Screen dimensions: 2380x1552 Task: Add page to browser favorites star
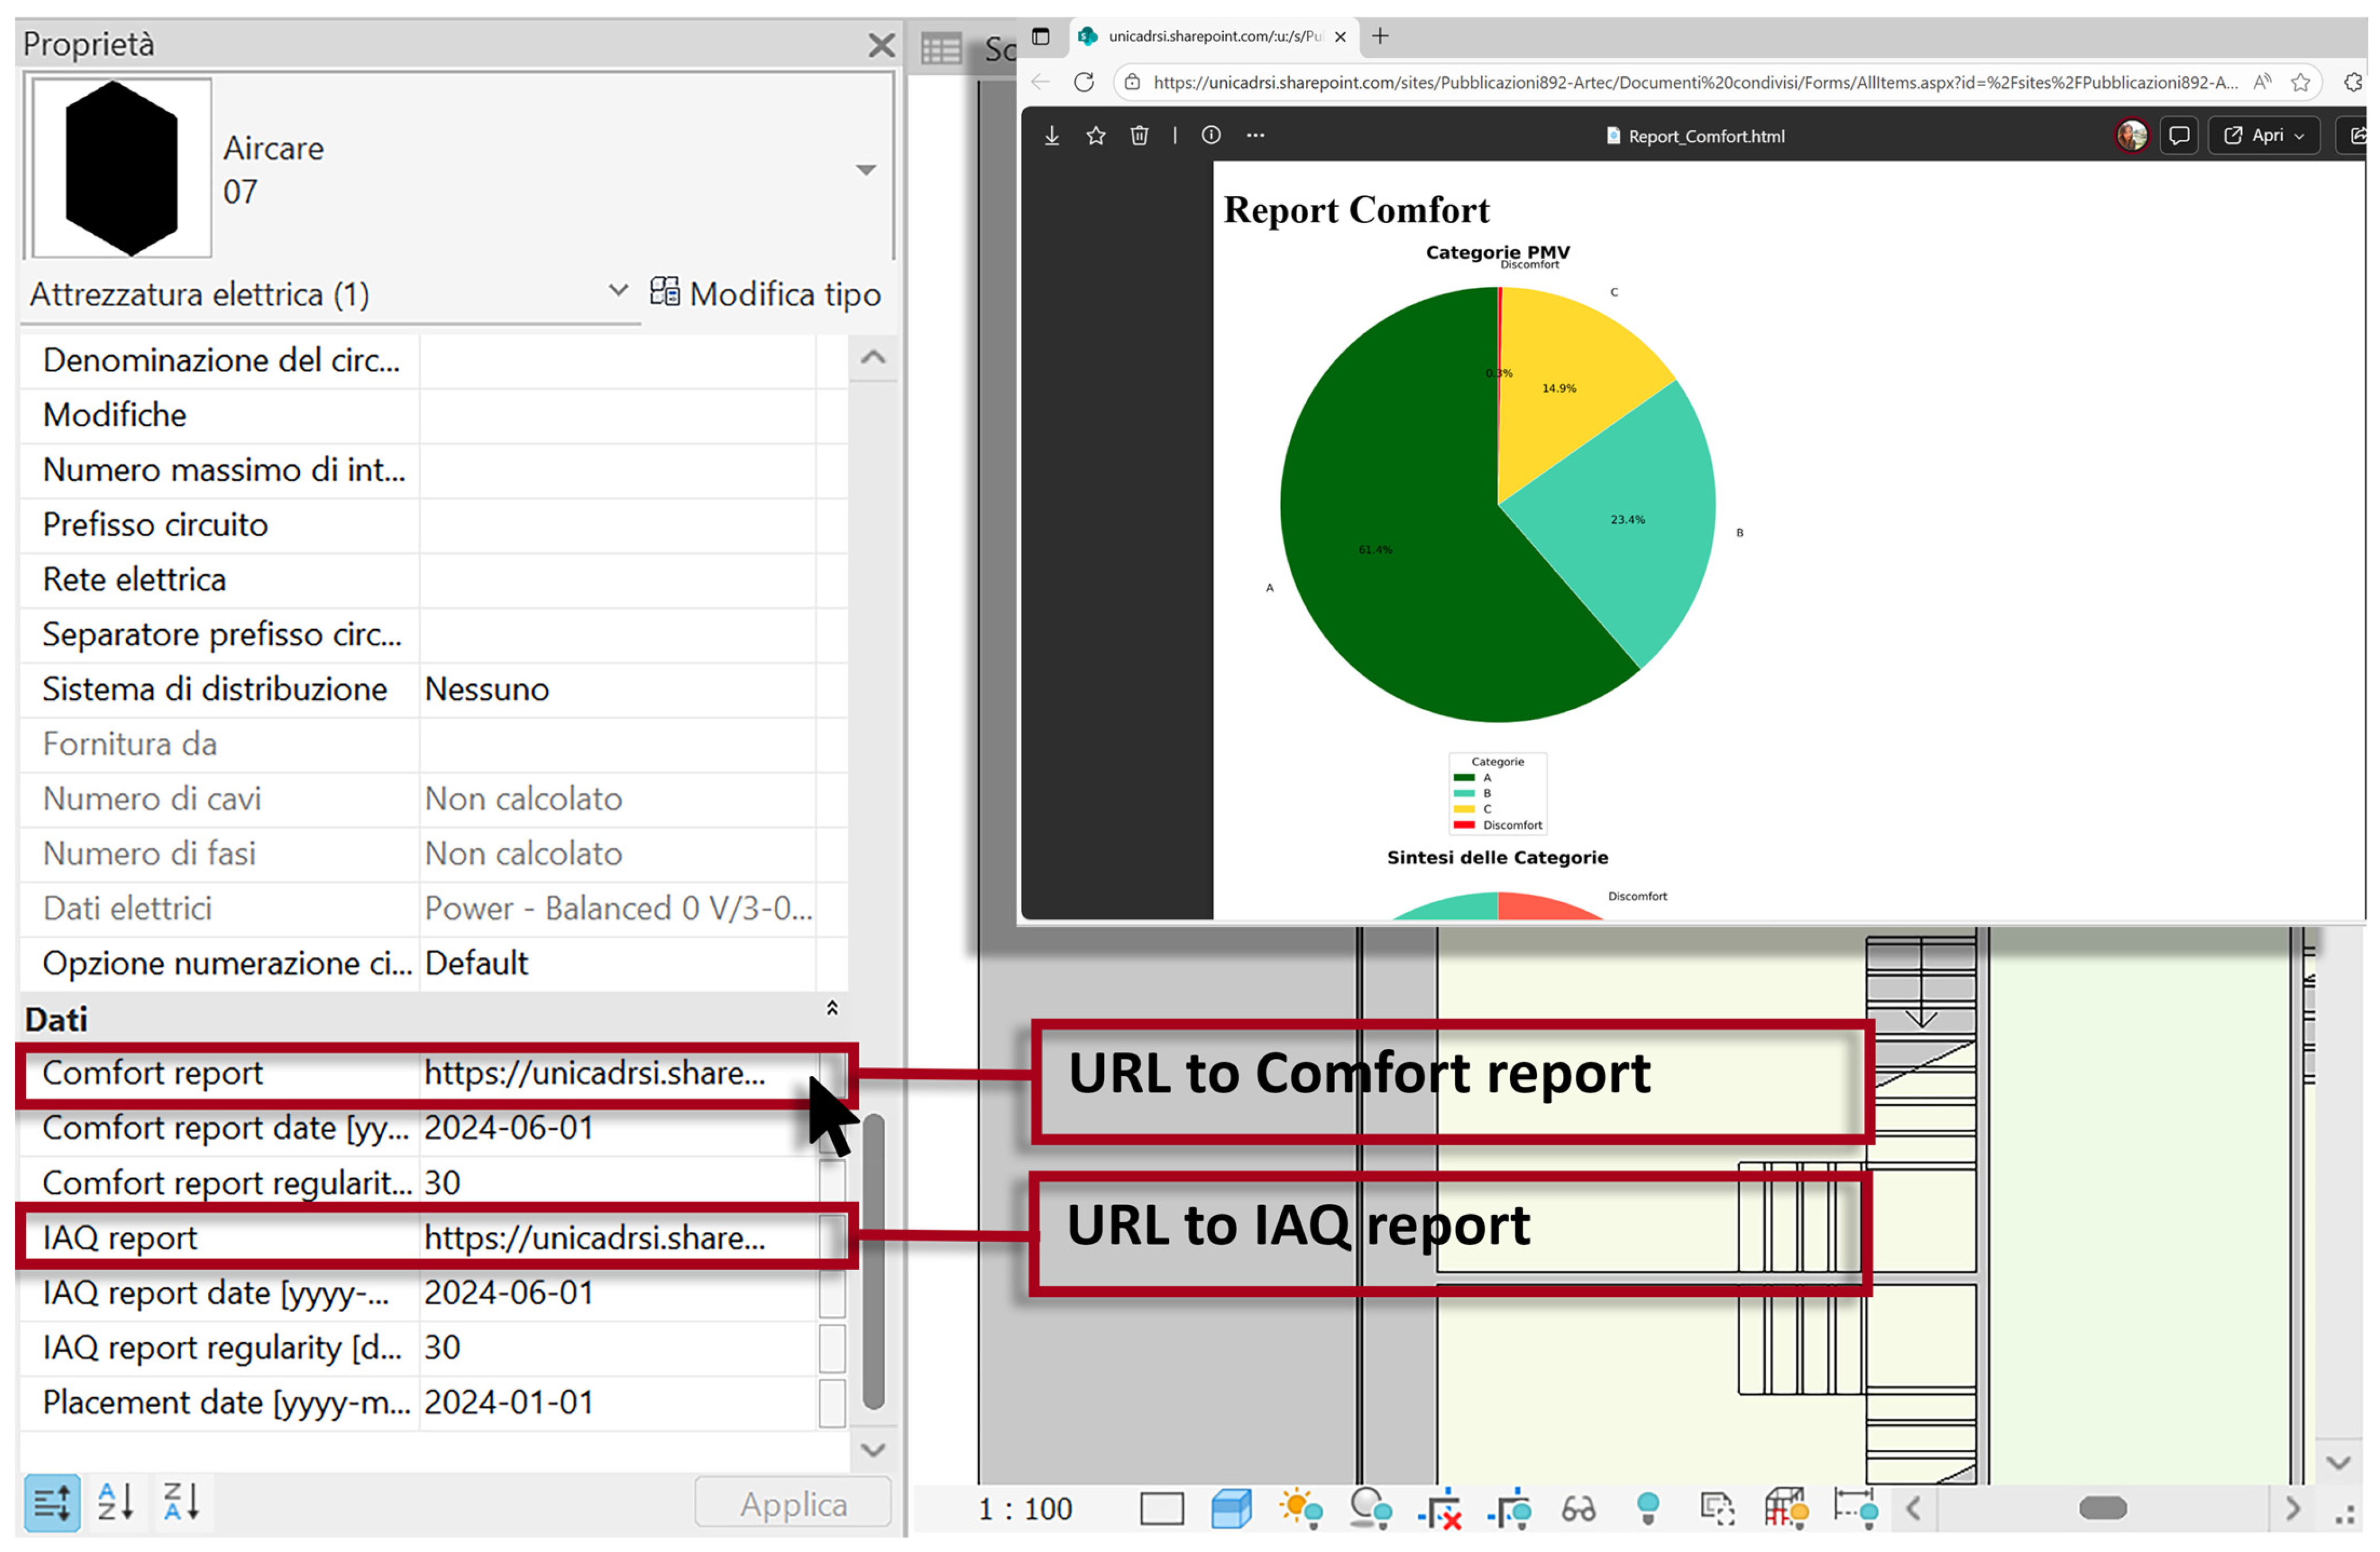pos(2301,82)
